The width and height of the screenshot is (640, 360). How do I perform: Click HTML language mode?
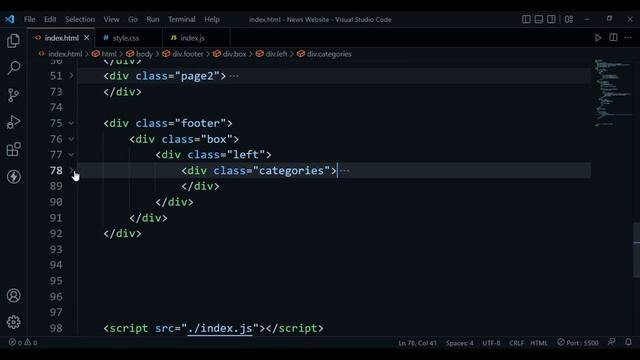[x=539, y=343]
